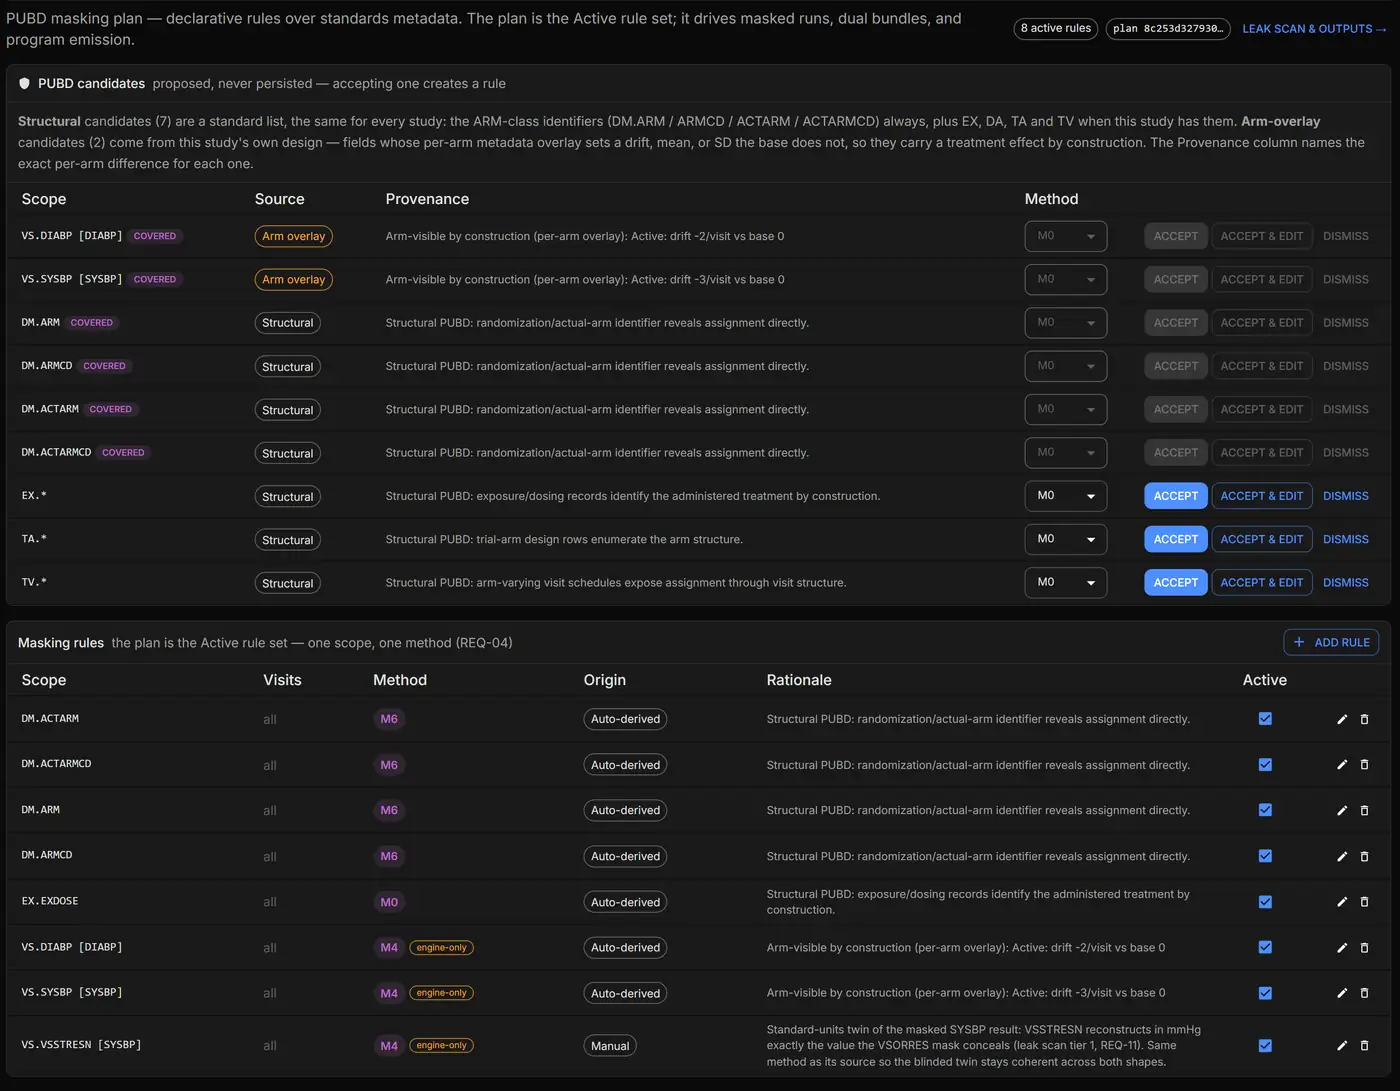Image resolution: width=1400 pixels, height=1091 pixels.
Task: Accept the TA.* candidate
Action: coord(1176,539)
